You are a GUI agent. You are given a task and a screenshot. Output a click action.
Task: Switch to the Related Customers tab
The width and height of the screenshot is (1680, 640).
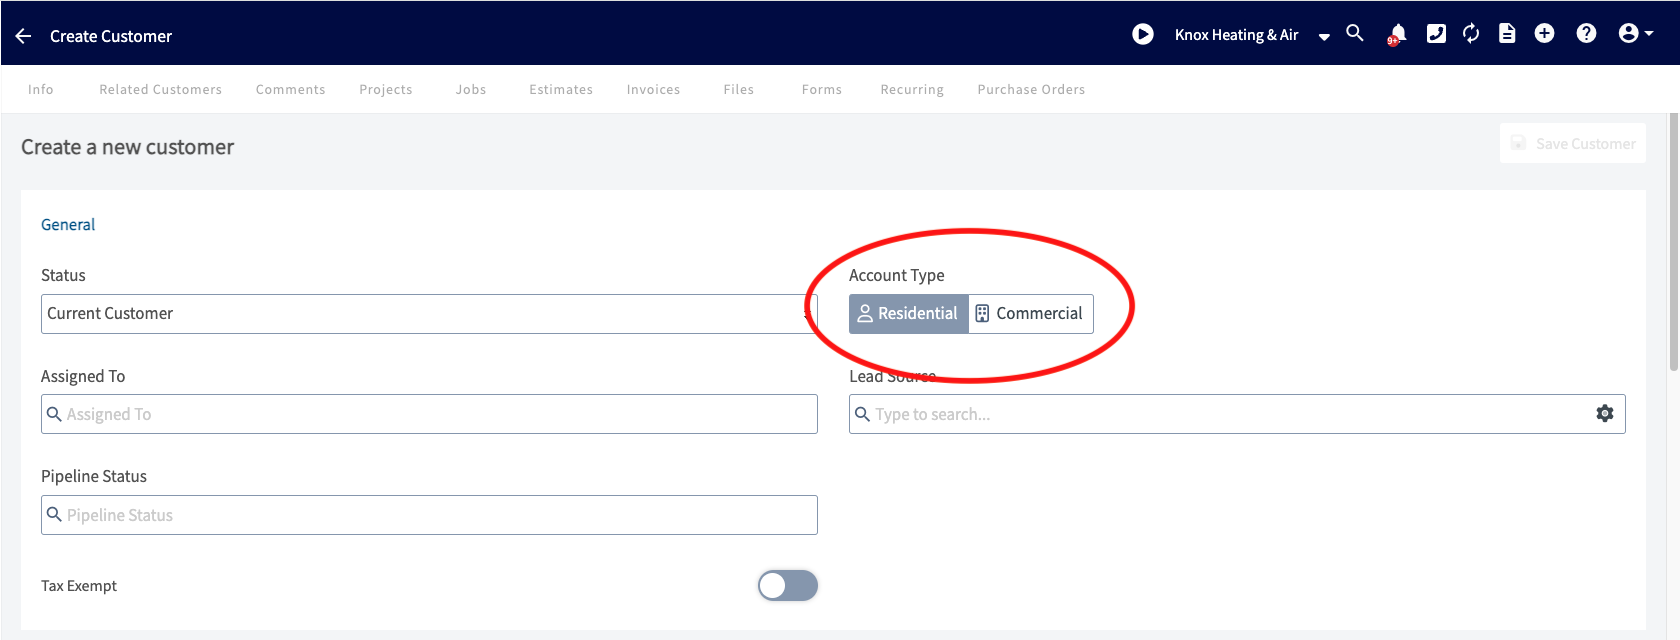point(160,89)
